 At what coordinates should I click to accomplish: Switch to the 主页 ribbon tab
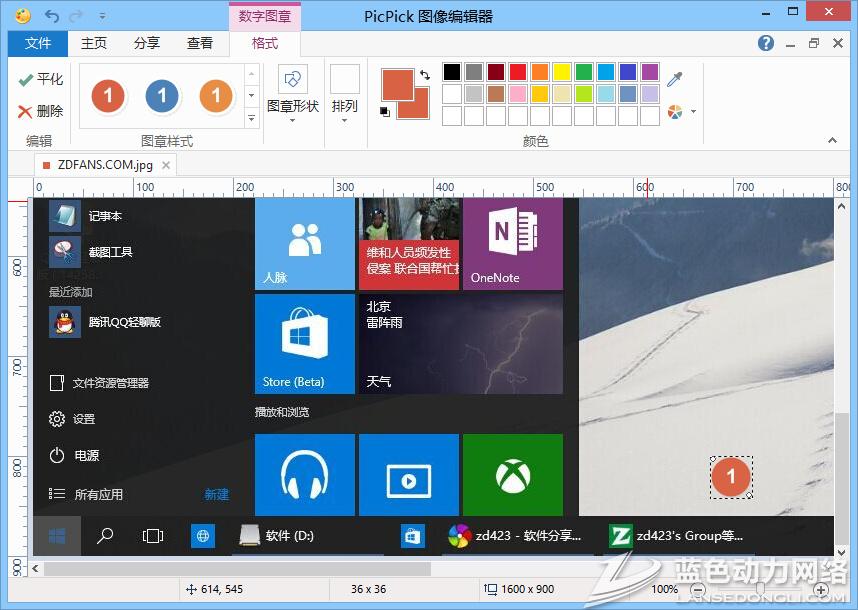pos(94,43)
